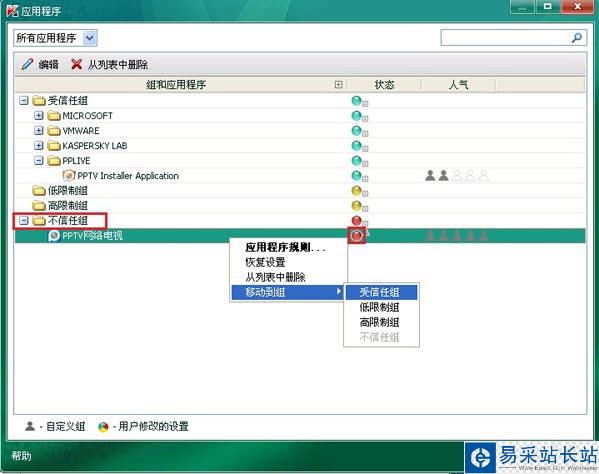This screenshot has width=599, height=474.
Task: Click the column expand icon in header
Action: (338, 85)
